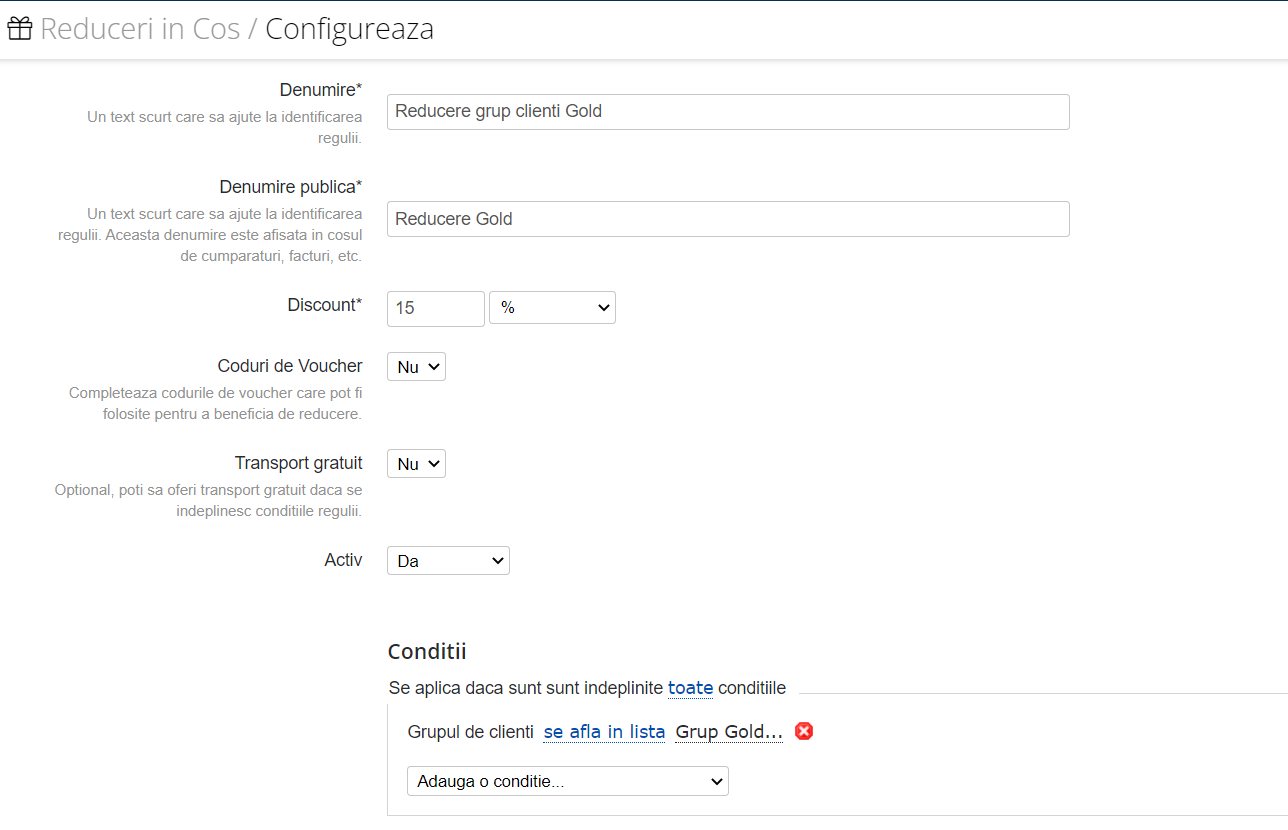
Task: Click the 'Coduri de Voucher' label
Action: pos(290,366)
